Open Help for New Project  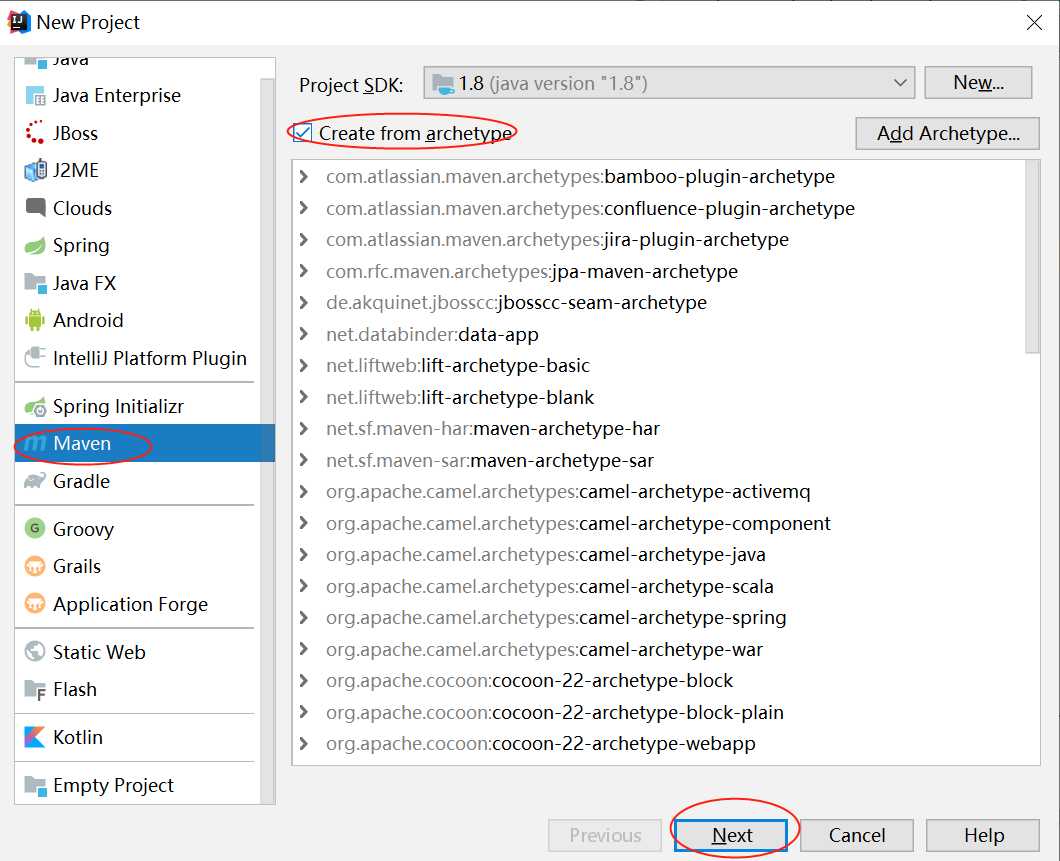click(x=983, y=835)
